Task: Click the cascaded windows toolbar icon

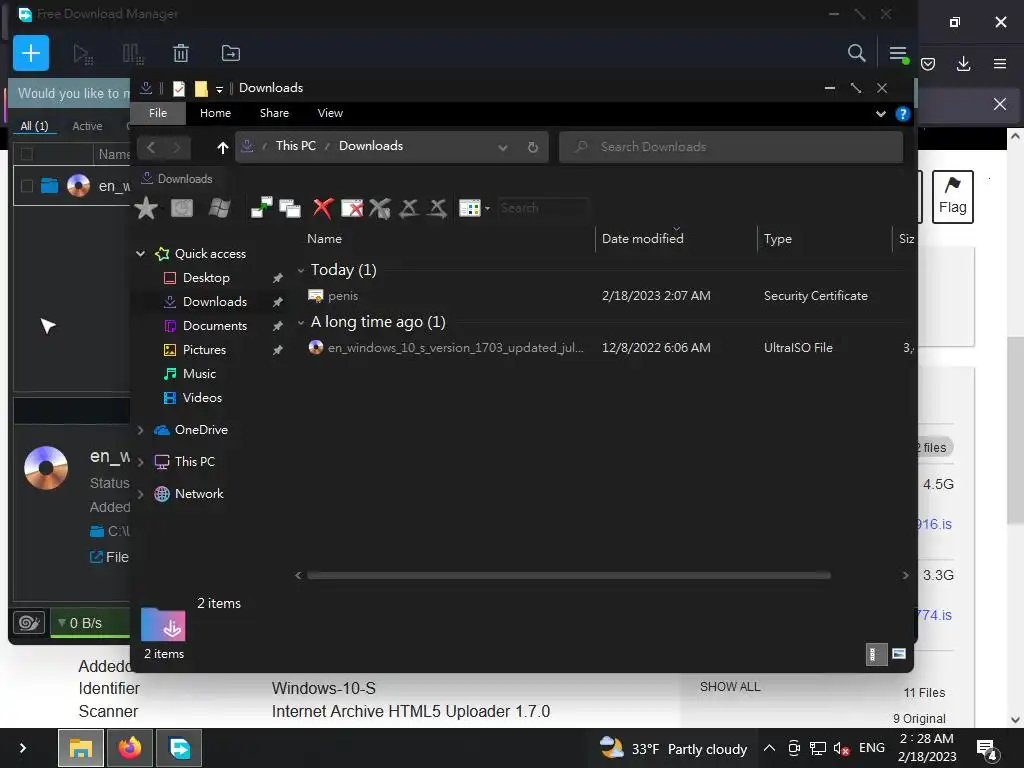Action: click(x=290, y=208)
